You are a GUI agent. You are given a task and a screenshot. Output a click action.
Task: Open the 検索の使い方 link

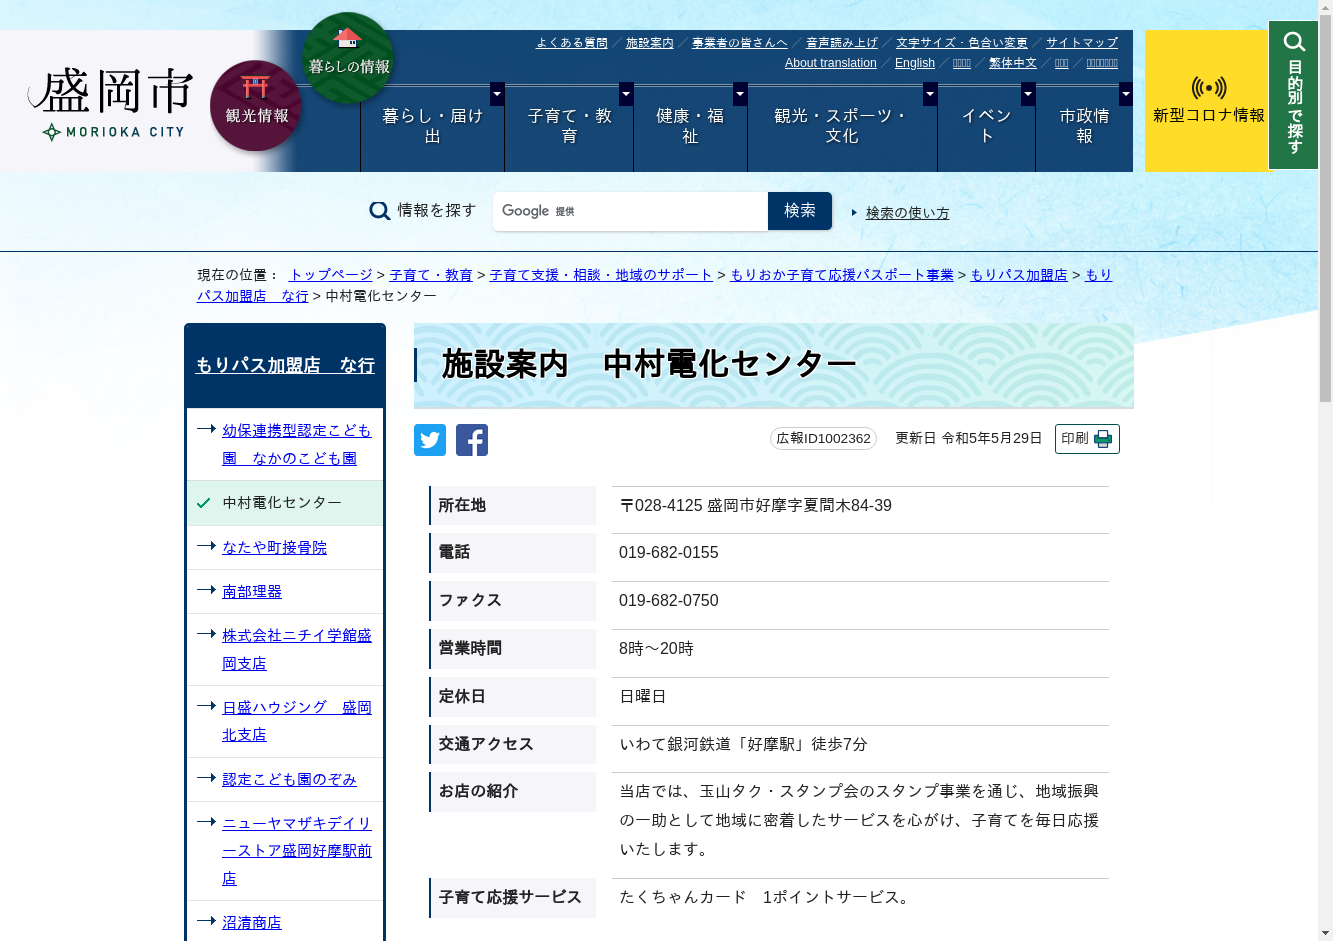tap(907, 213)
